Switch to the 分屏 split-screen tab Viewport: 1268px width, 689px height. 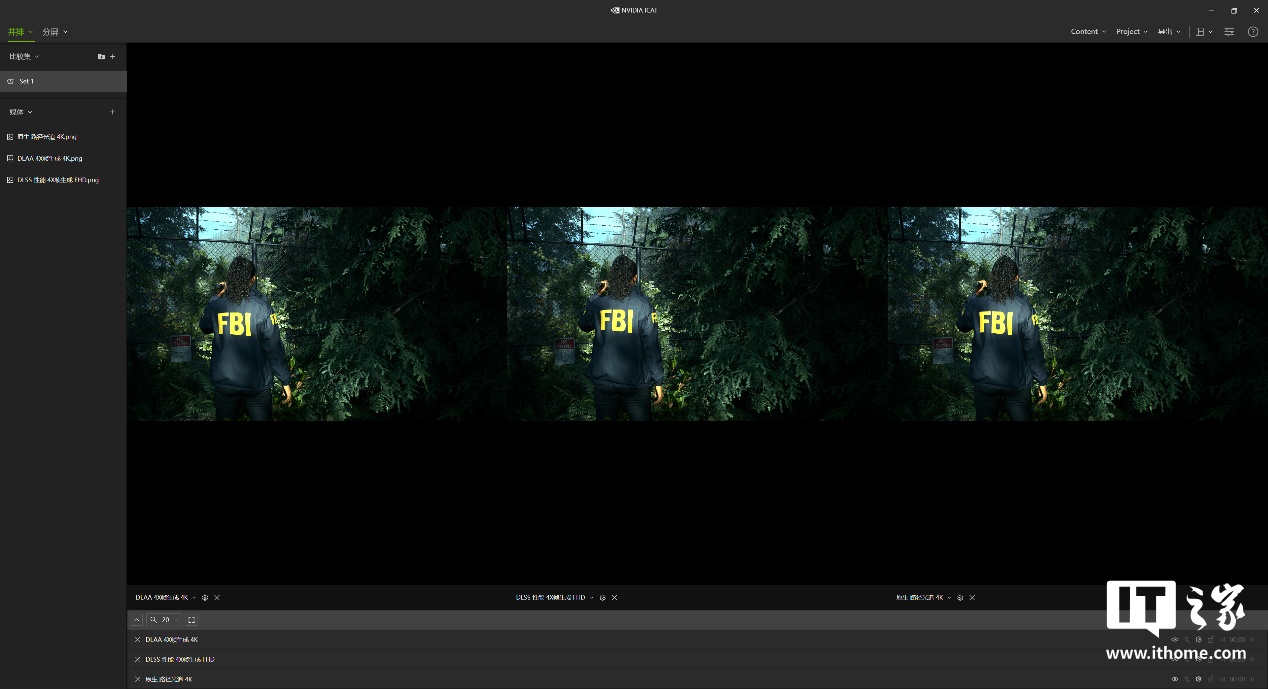(54, 32)
